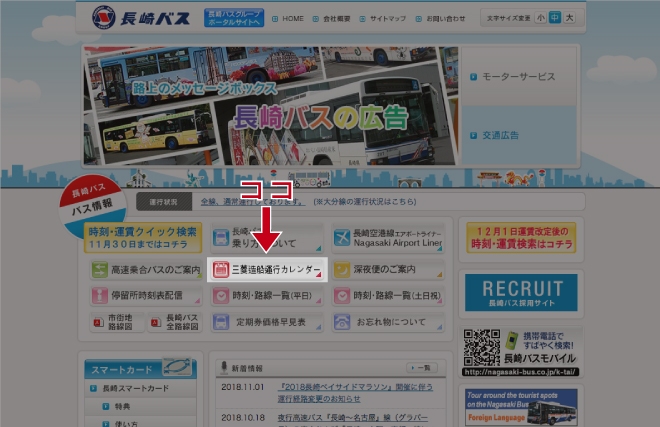The height and width of the screenshot is (427, 660).
Task: Open 深夜便のご案内 button
Action: point(388,270)
